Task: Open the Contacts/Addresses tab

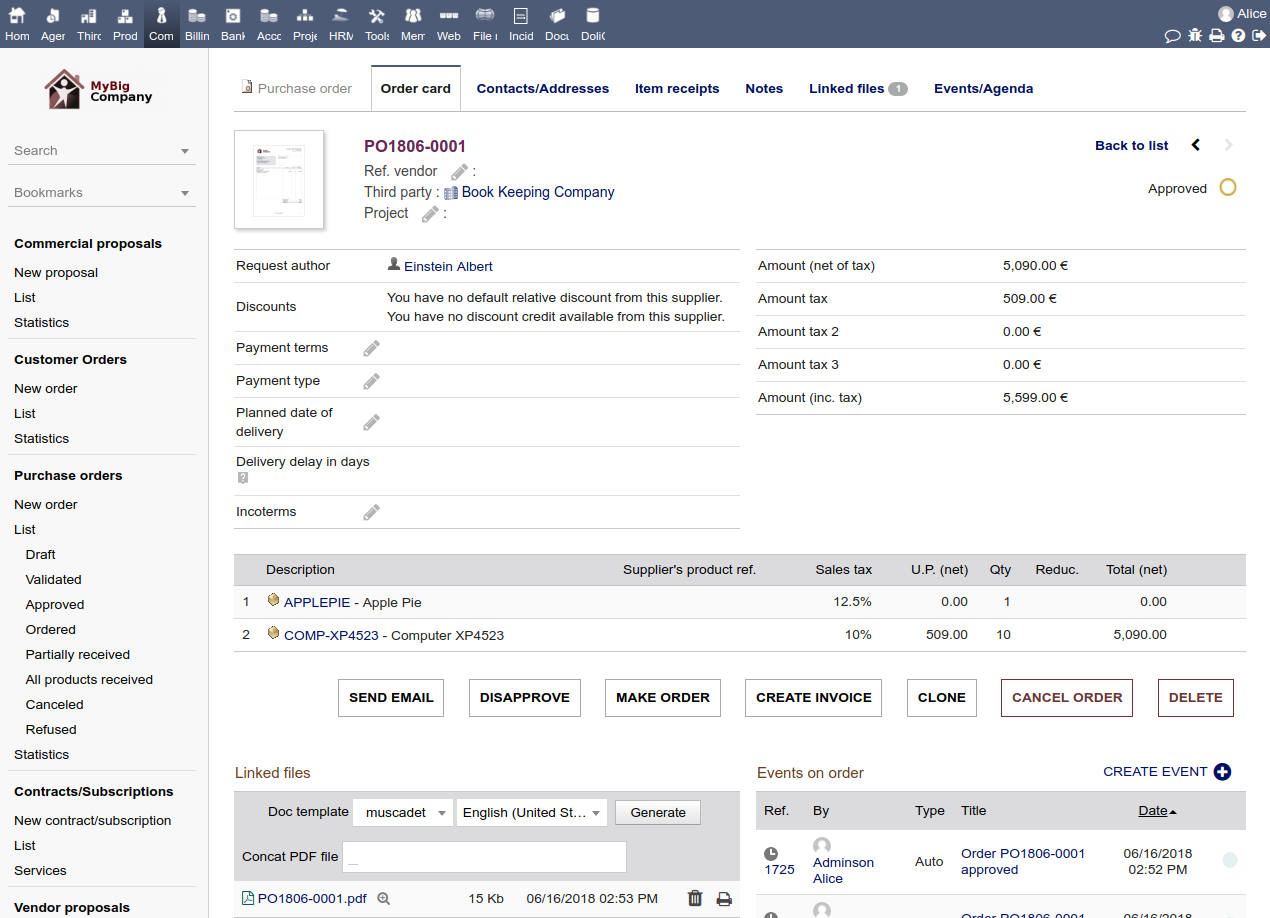Action: [x=542, y=89]
